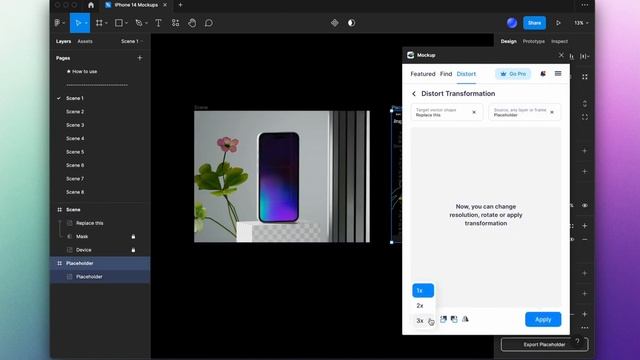The image size is (640, 360).
Task: Select the iPhone 14 Mockups file tab
Action: pos(136,5)
